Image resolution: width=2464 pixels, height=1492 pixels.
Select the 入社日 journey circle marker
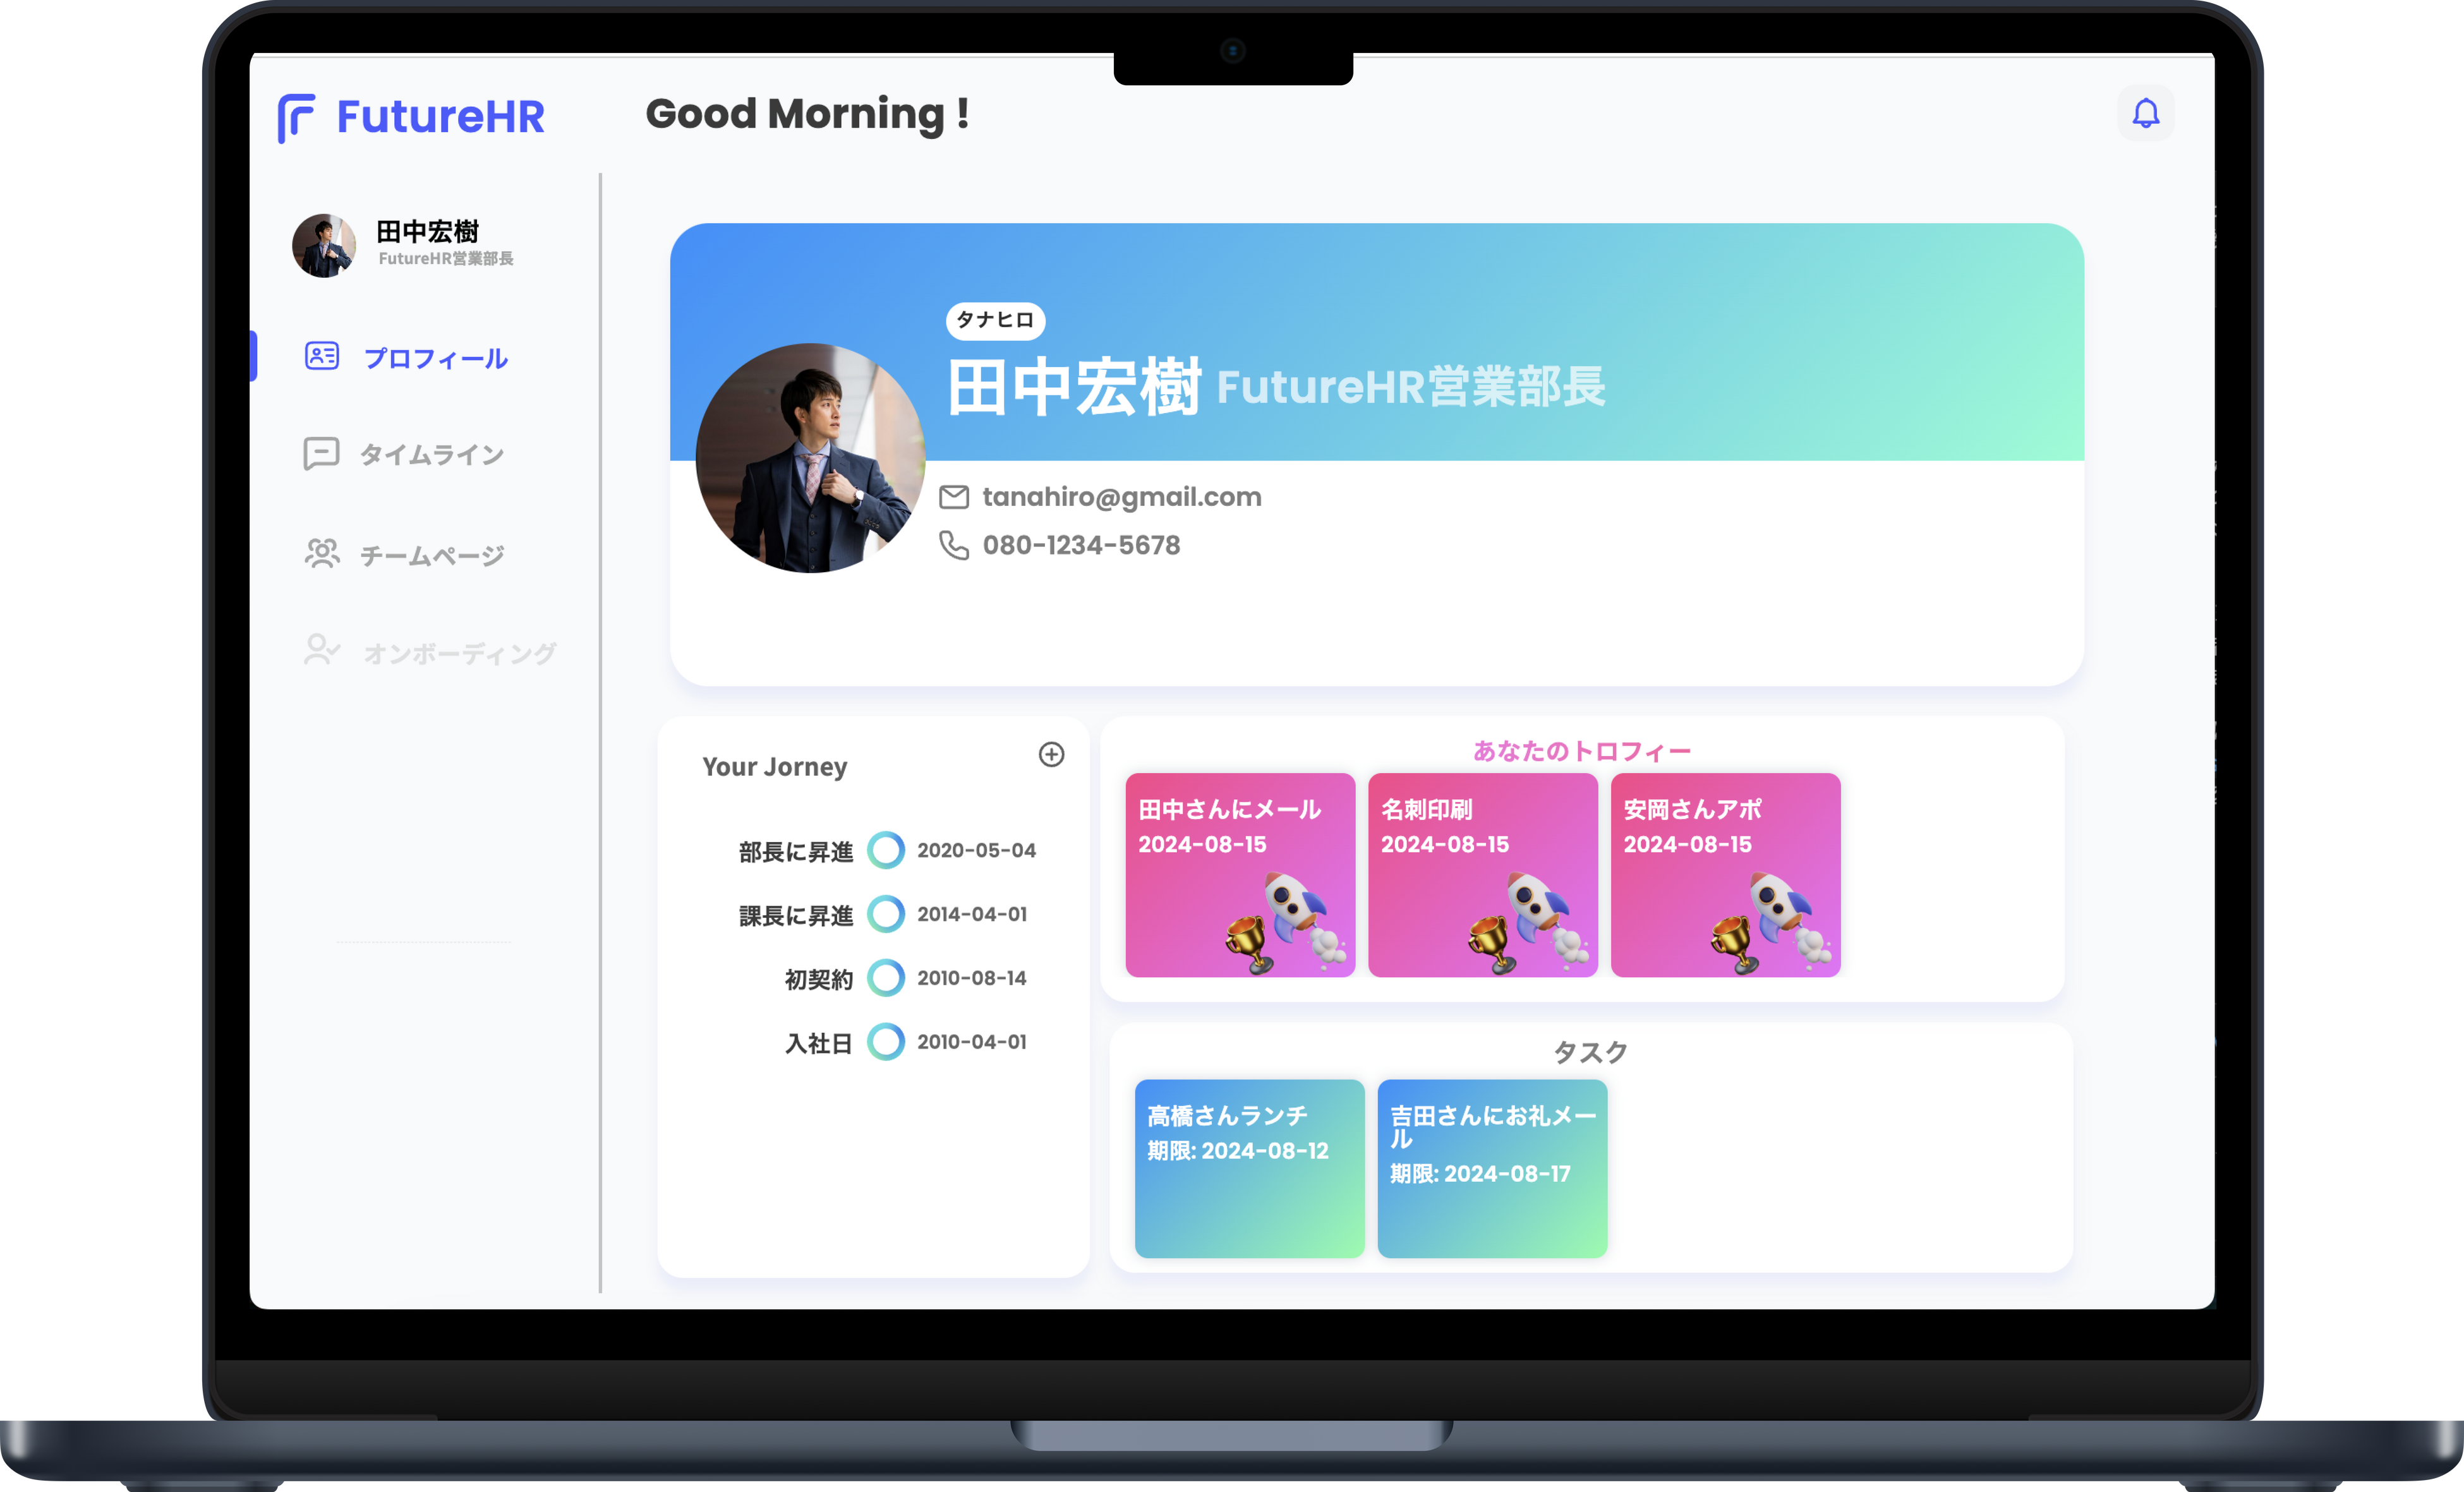[x=886, y=1042]
